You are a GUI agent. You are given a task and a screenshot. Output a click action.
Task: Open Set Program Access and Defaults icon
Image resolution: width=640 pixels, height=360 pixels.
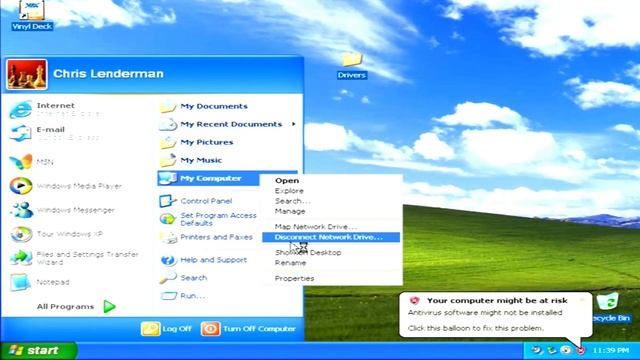167,219
